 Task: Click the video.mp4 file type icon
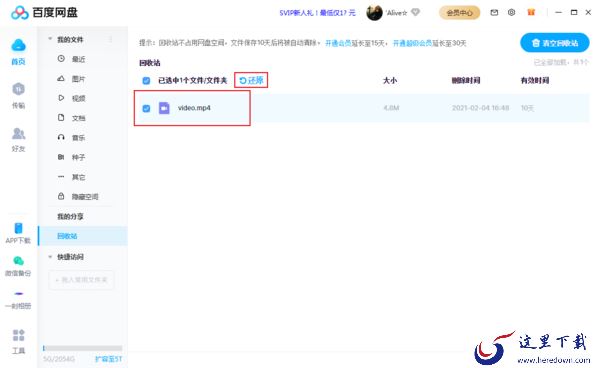164,108
